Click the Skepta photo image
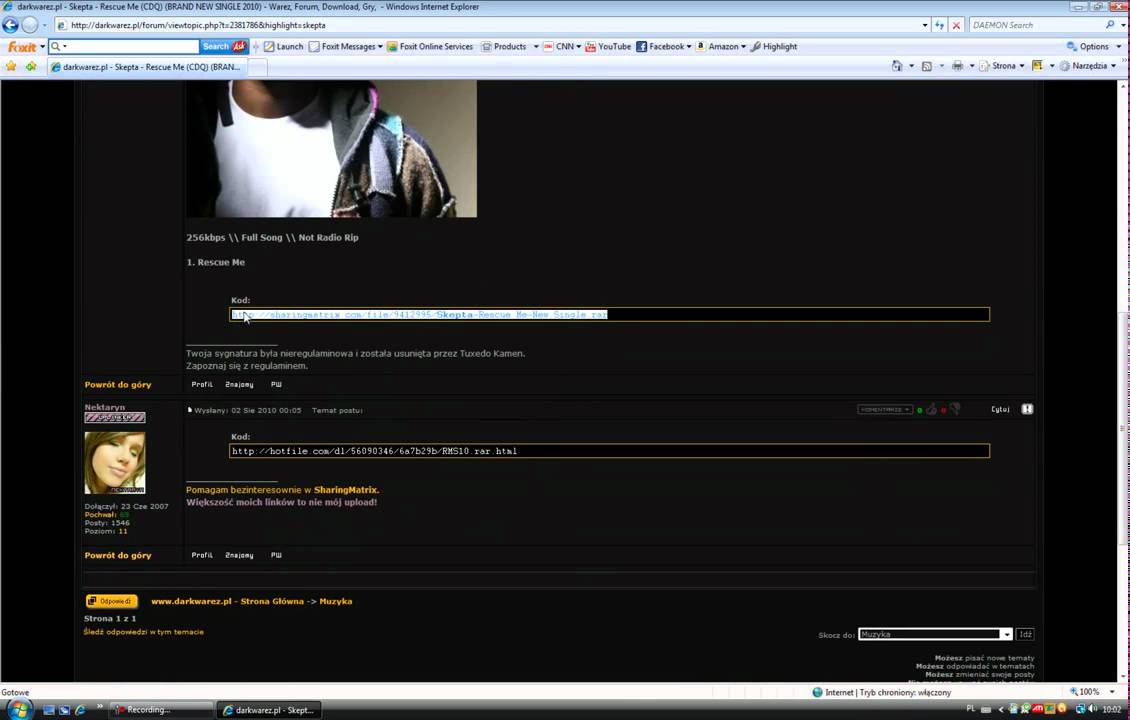Viewport: 1130px width, 720px height. pos(332,148)
